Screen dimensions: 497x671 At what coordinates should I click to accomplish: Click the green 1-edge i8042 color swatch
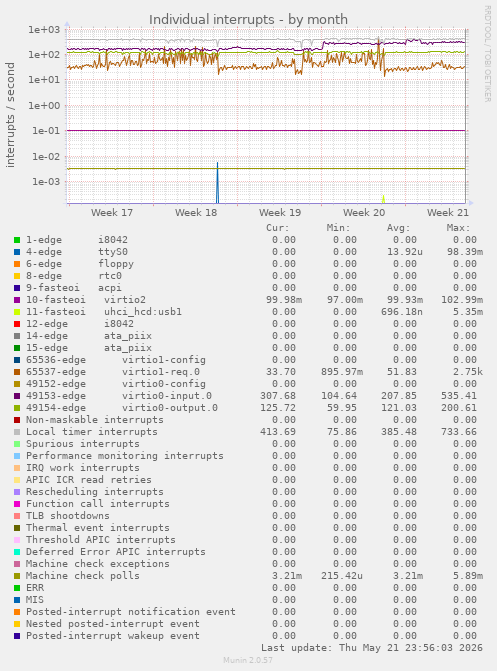(x=17, y=240)
